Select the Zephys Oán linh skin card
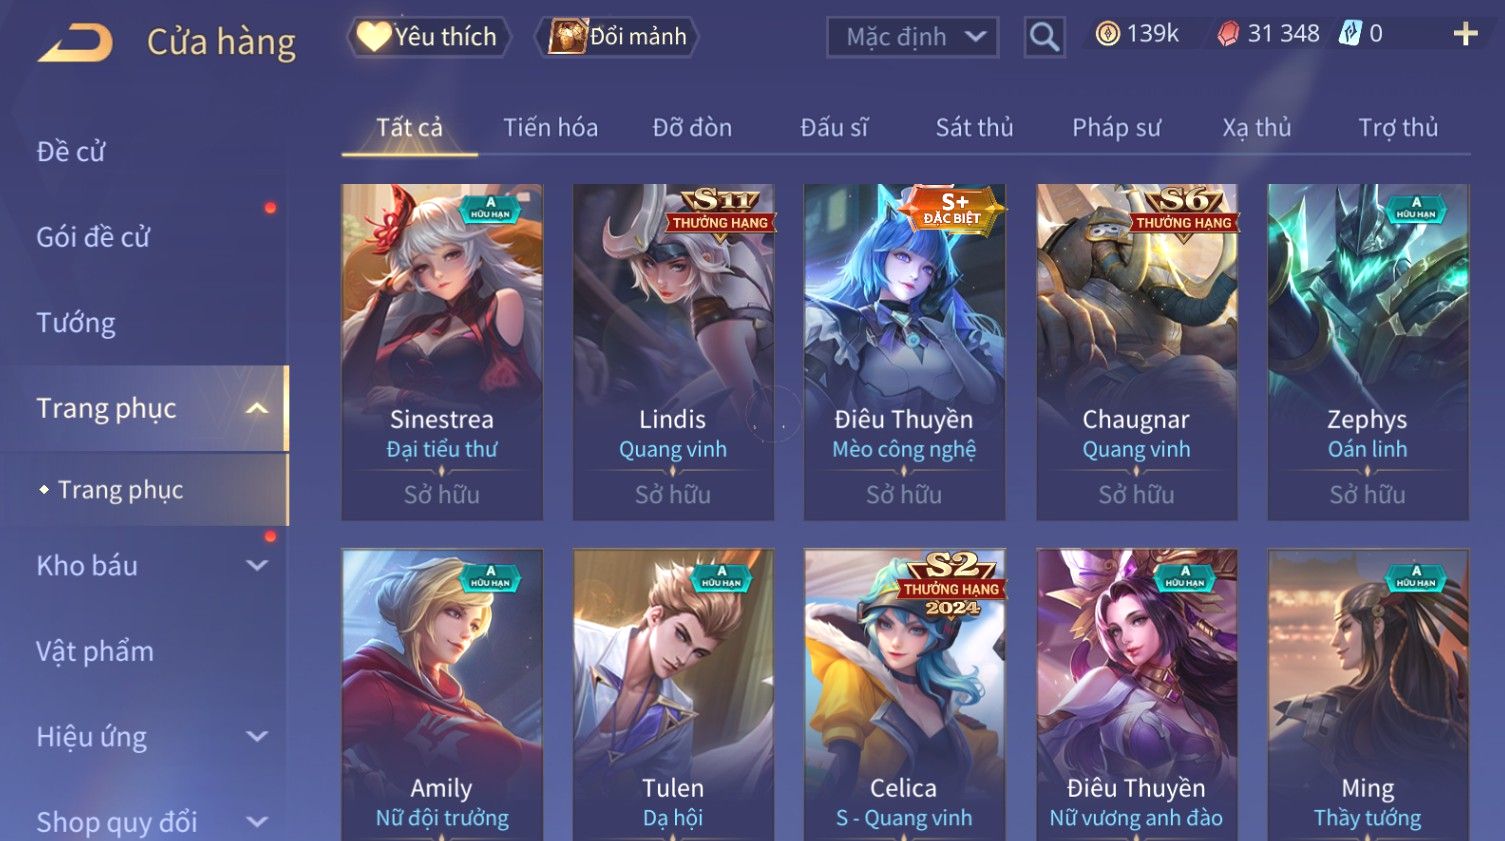The height and width of the screenshot is (841, 1505). (x=1368, y=352)
